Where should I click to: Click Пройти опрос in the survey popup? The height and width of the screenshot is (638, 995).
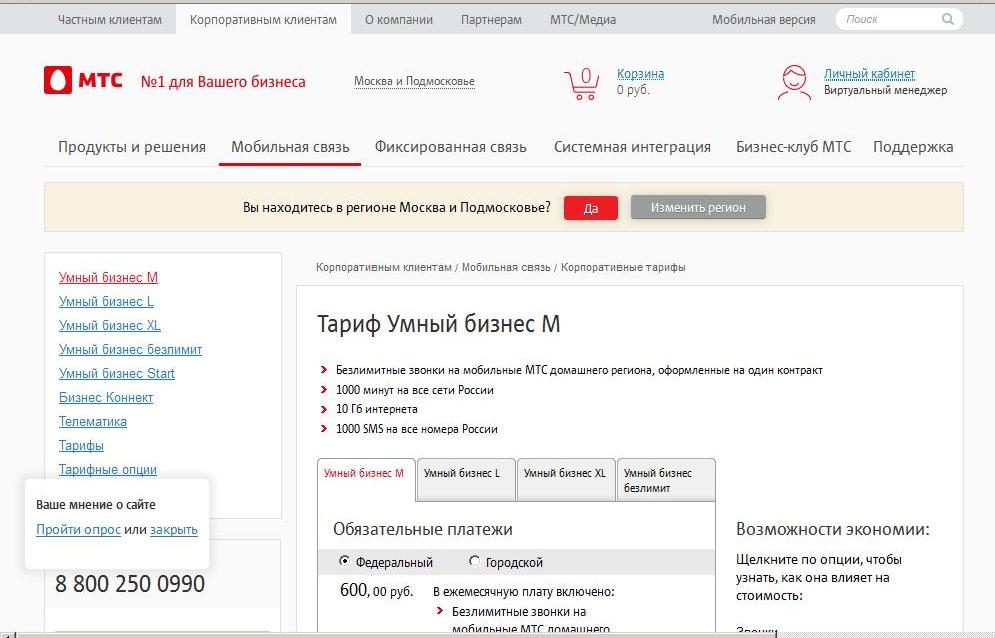(78, 529)
